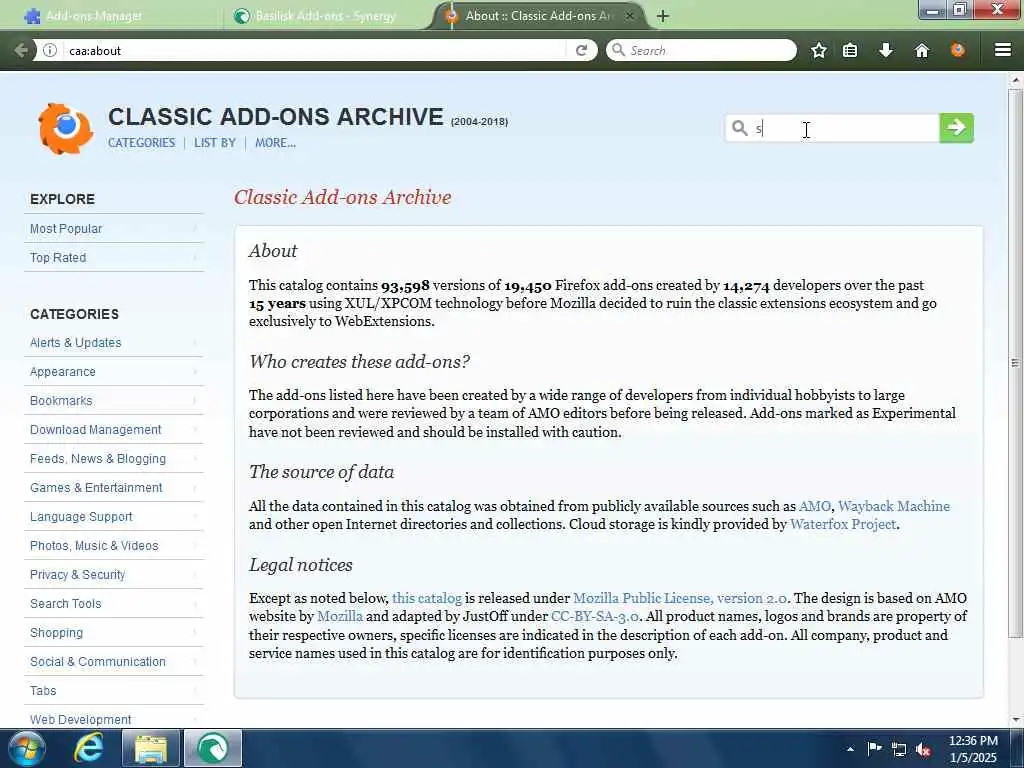
Task: Follow the AMO link in source text
Action: tap(814, 506)
